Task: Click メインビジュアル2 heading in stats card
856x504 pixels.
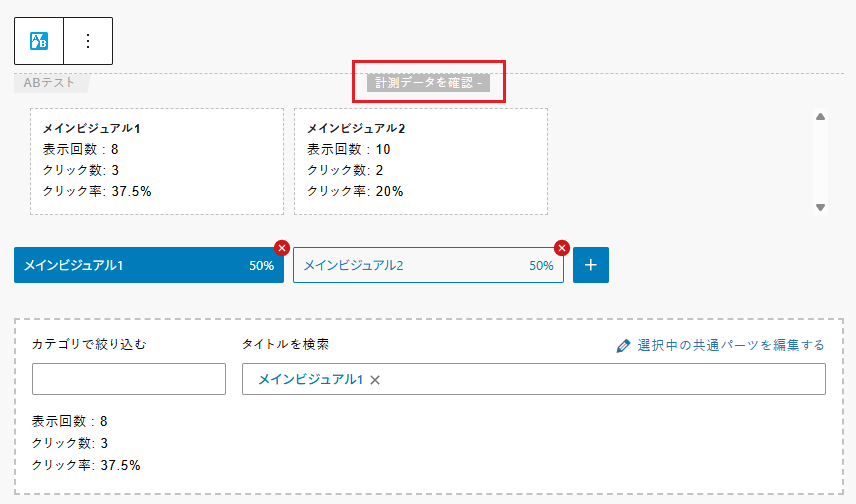Action: click(356, 128)
